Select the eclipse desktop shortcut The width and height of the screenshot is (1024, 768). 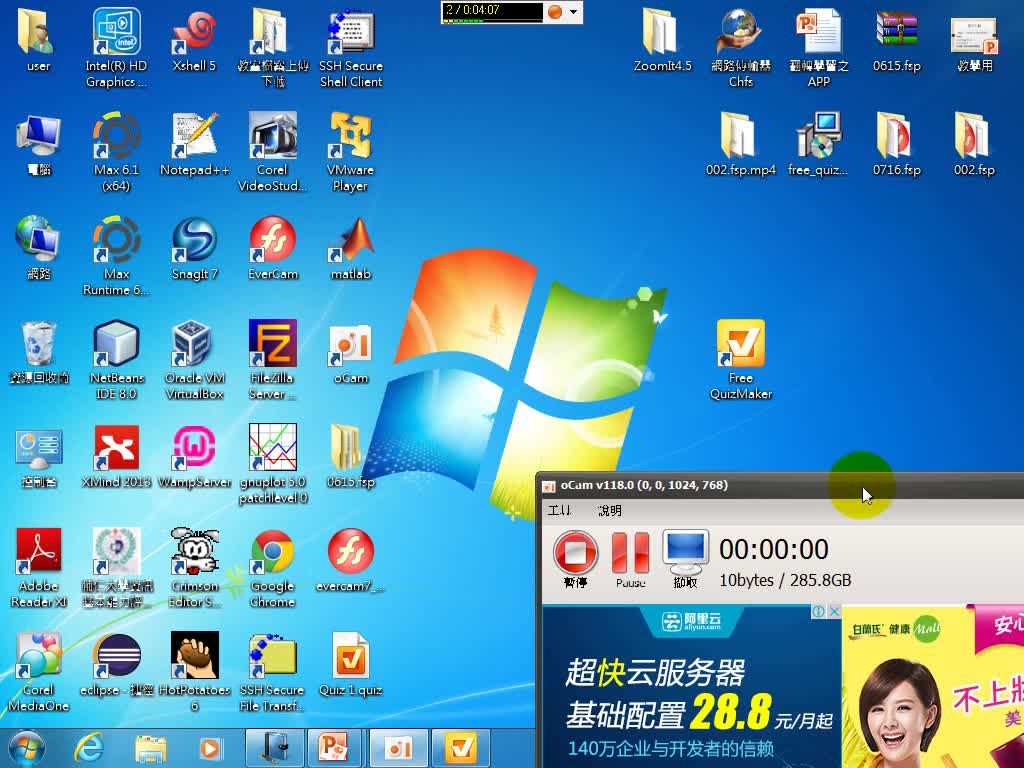pos(116,664)
